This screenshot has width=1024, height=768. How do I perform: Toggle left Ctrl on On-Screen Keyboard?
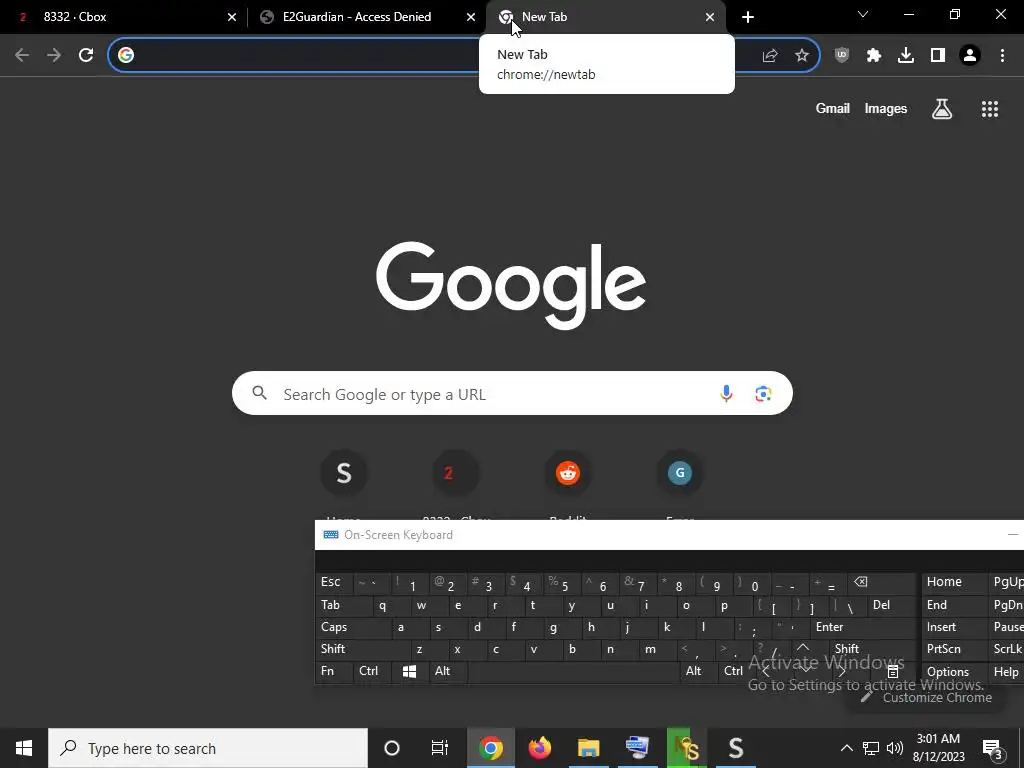click(372, 671)
